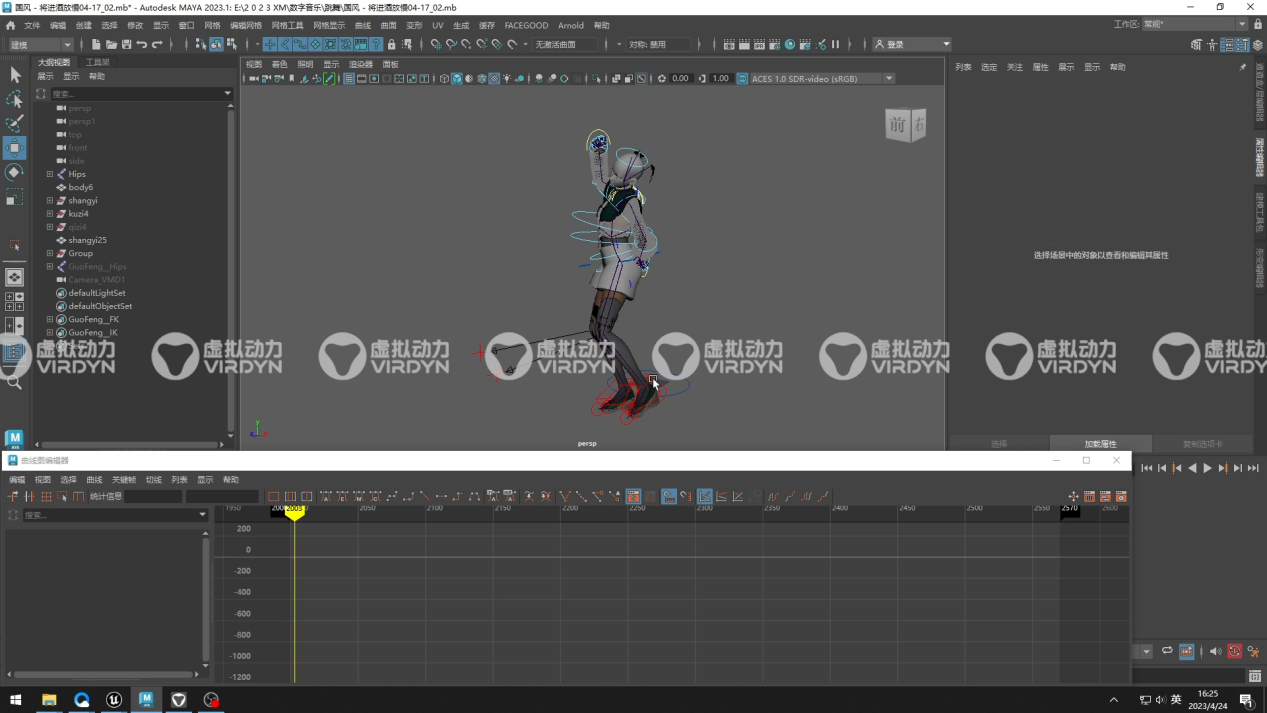Viewport: 1267px width, 713px height.
Task: Toggle viewport use all lights bulb
Action: tap(507, 78)
